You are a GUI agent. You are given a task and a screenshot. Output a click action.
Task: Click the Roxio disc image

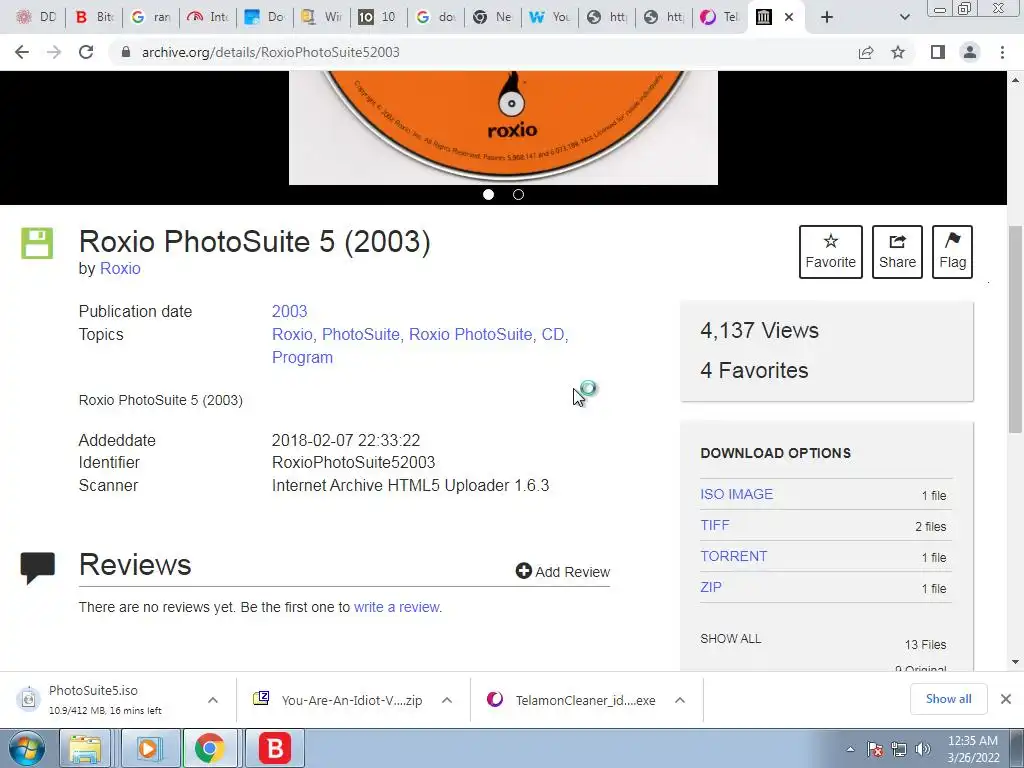[503, 127]
